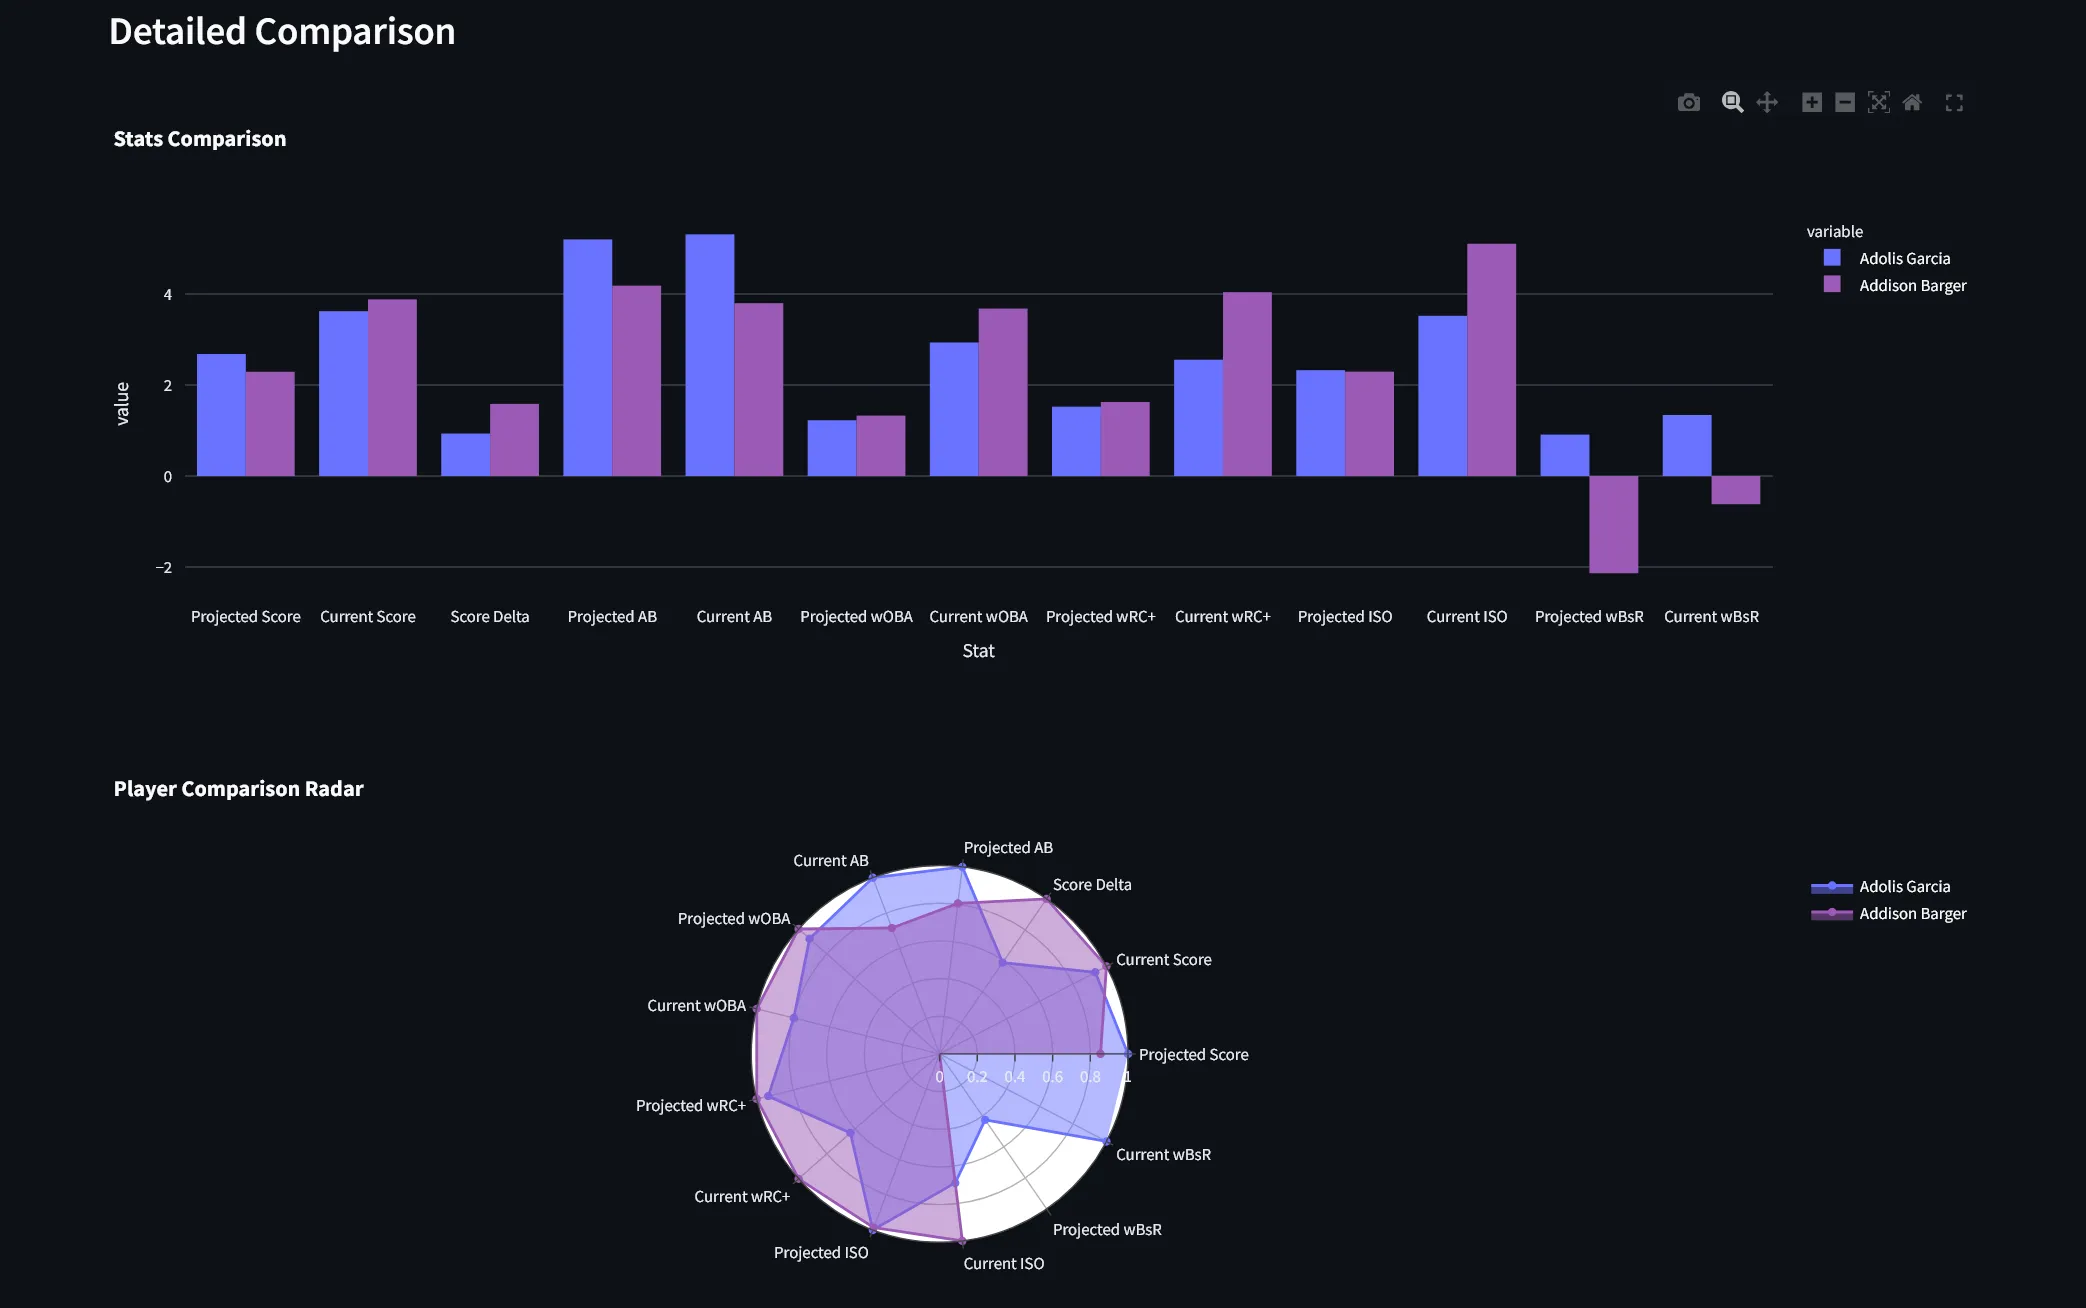Click the zoom-out icon on the toolbar
The image size is (2086, 1308).
[1845, 102]
